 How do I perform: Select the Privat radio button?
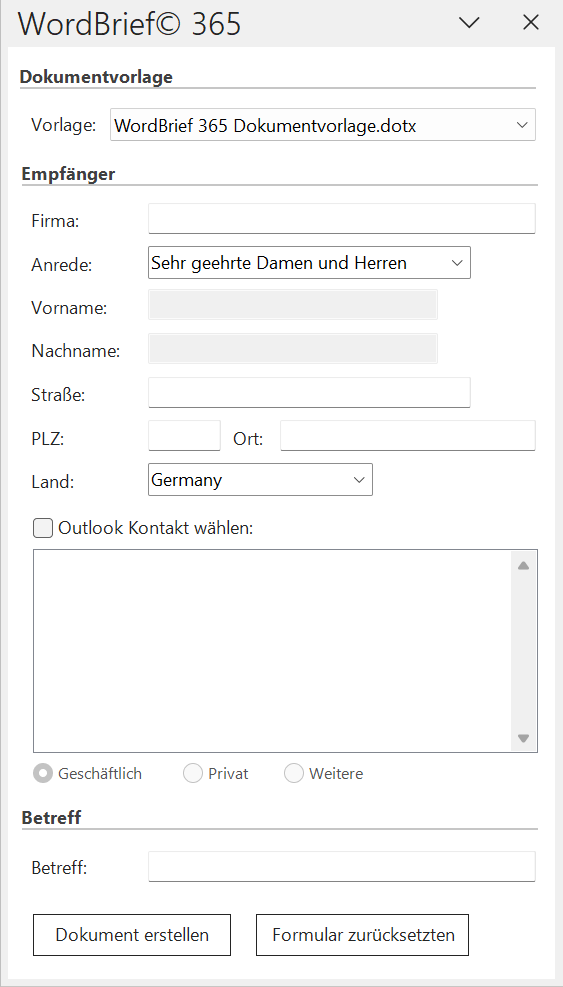[x=193, y=773]
